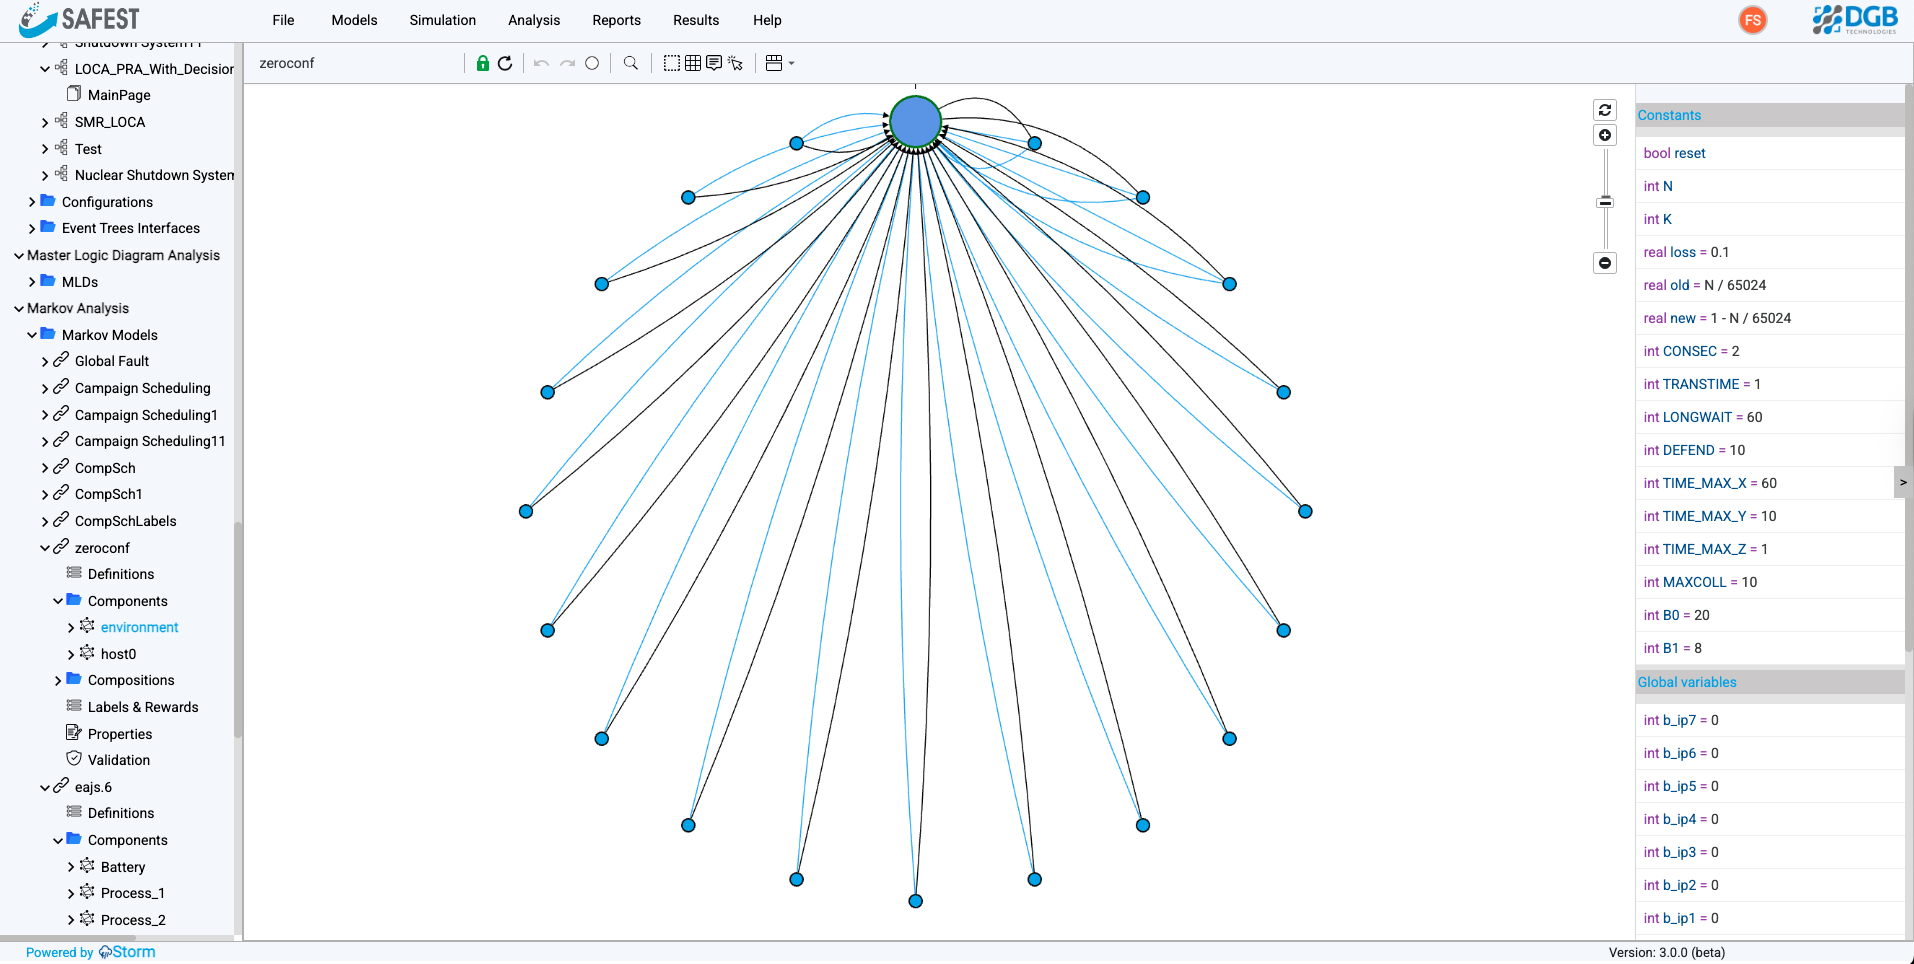The width and height of the screenshot is (1914, 964).
Task: Unlock the model using the green lock icon
Action: tap(483, 62)
